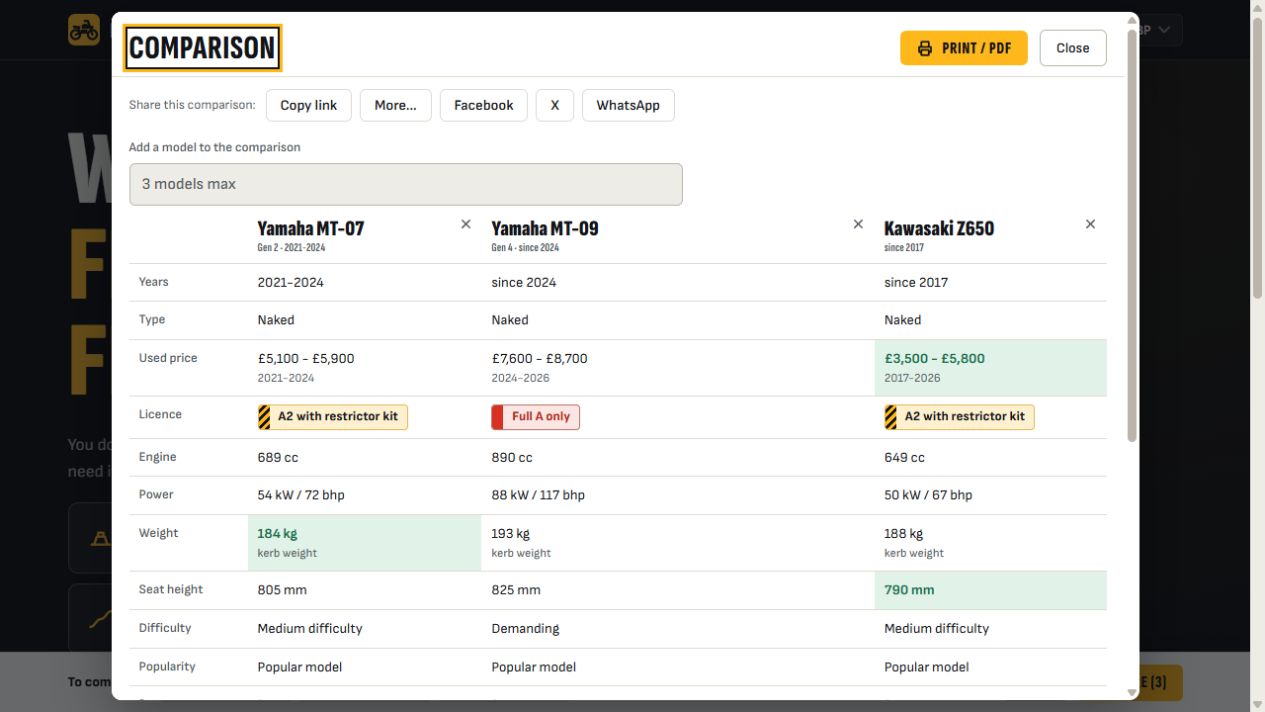Remove Yamaha MT-09 from the comparison

click(x=858, y=224)
